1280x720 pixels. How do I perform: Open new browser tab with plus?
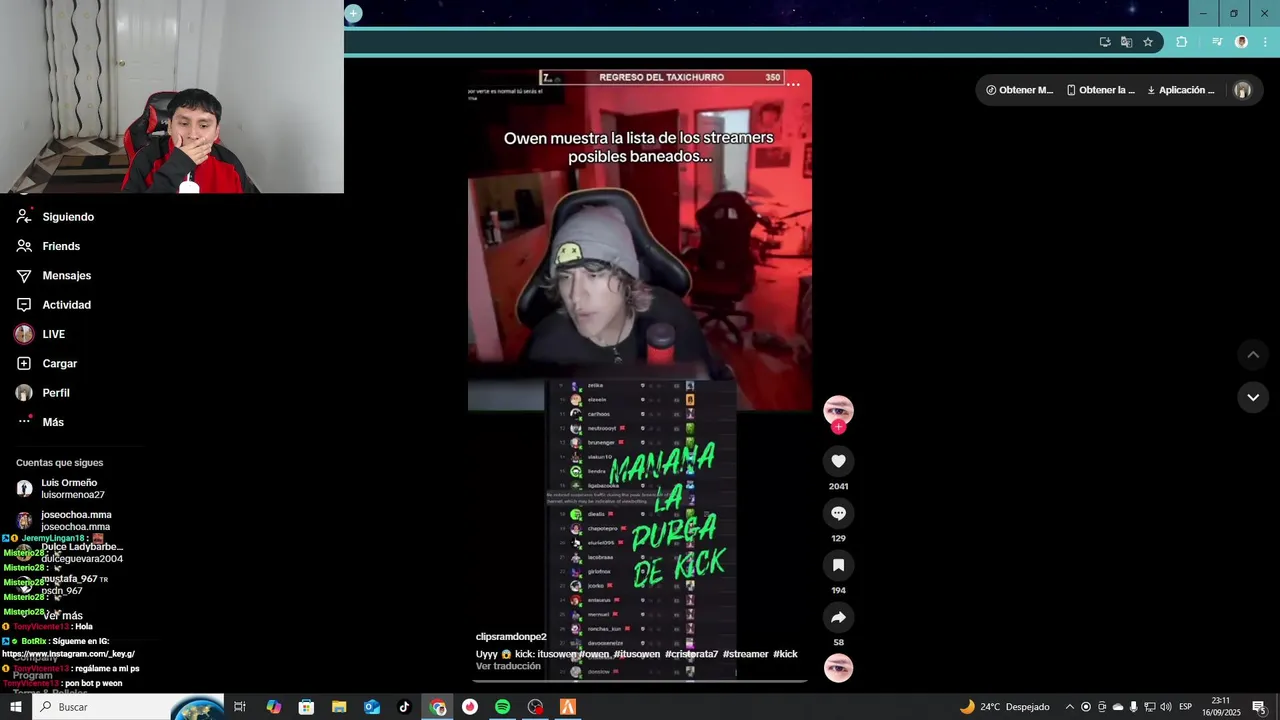coord(353,13)
